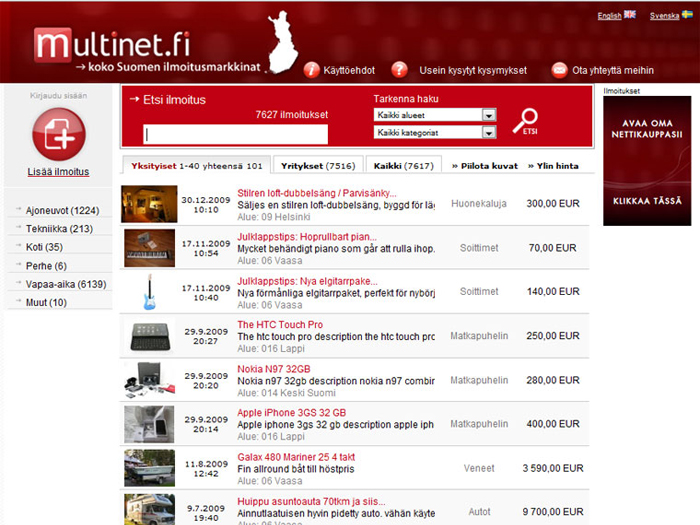Open the blue electric guitar thumbnail

point(149,292)
